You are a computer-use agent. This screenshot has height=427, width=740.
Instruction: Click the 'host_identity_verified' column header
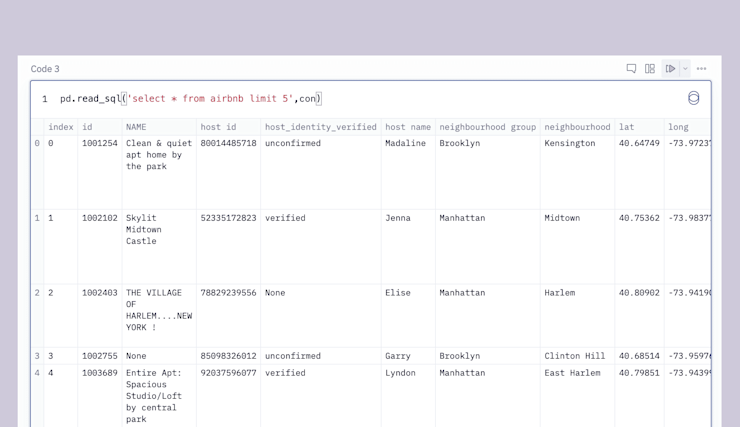321,127
